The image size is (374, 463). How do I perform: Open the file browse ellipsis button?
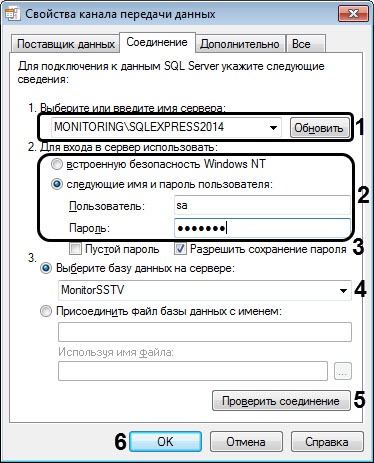(343, 371)
